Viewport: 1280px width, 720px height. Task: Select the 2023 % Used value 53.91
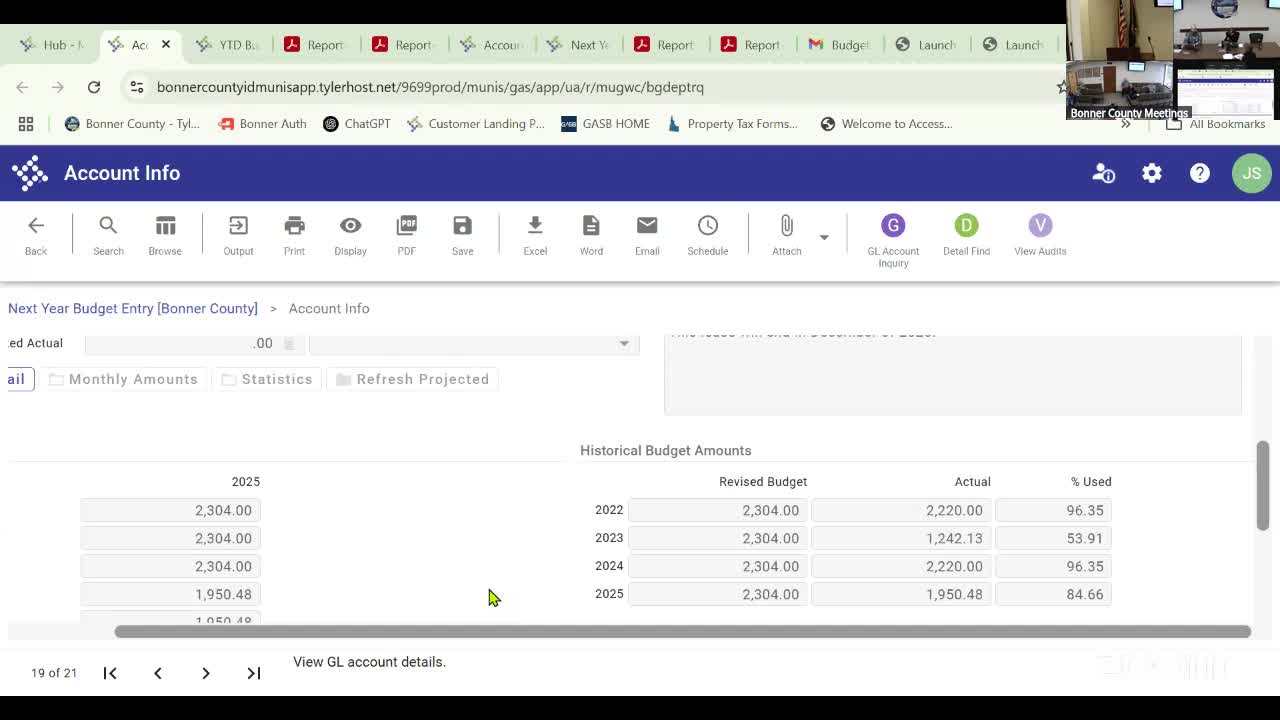(x=1053, y=538)
